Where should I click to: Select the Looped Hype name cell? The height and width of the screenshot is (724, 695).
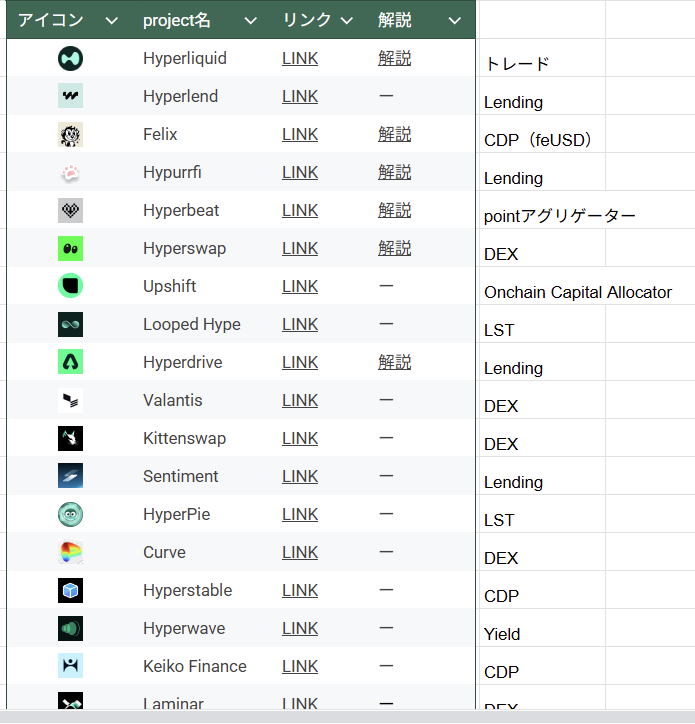point(192,324)
